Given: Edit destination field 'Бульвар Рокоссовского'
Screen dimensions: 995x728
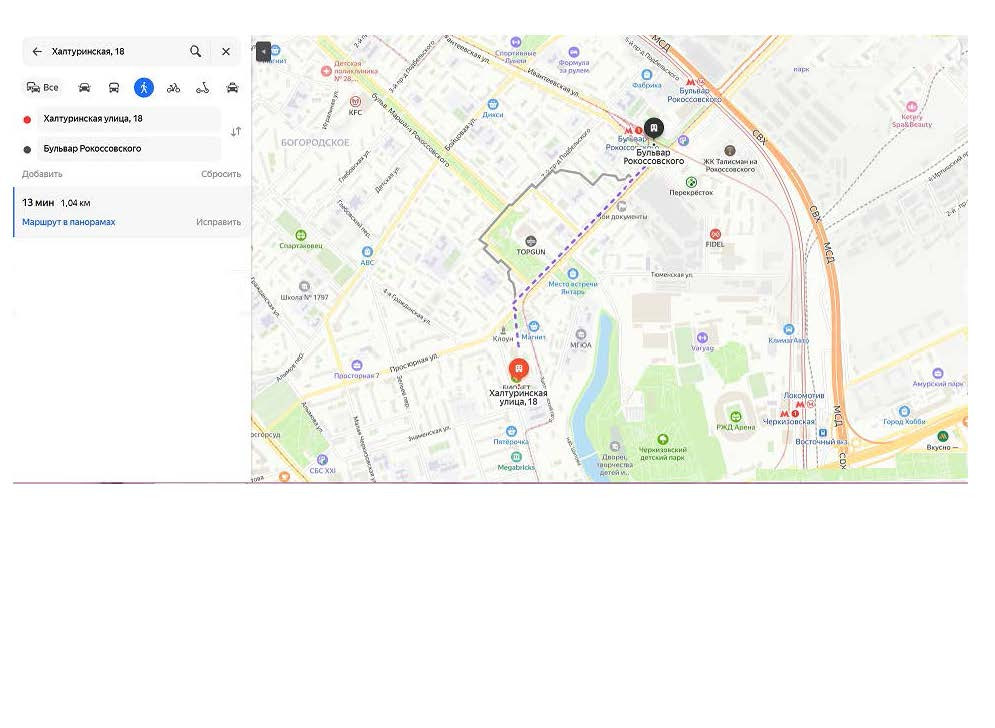Looking at the screenshot, I should pyautogui.click(x=129, y=149).
